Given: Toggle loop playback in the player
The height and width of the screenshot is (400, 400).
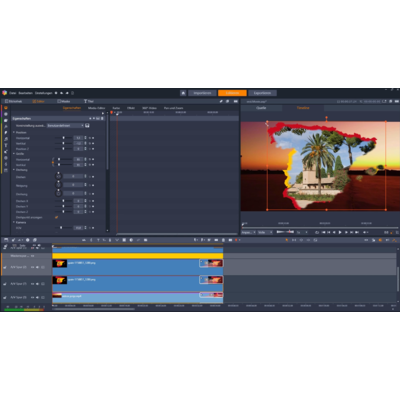Looking at the screenshot, I should (317, 232).
